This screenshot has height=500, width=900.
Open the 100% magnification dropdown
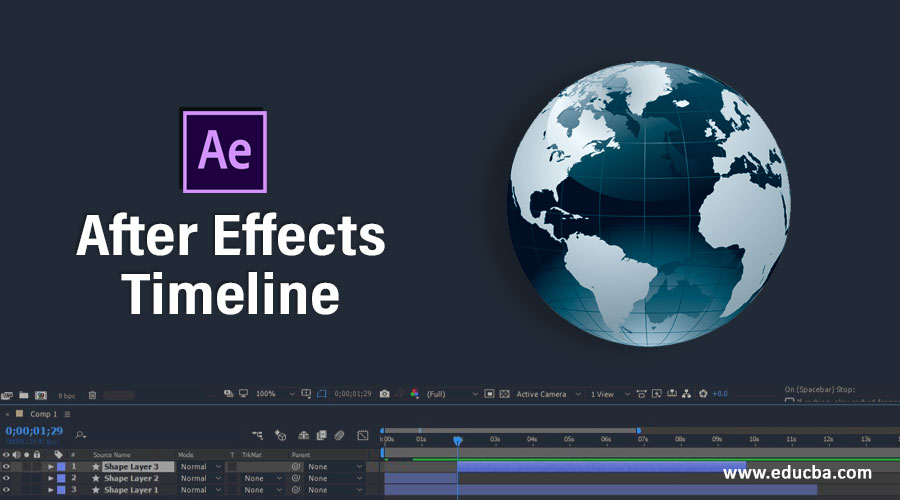pos(275,394)
